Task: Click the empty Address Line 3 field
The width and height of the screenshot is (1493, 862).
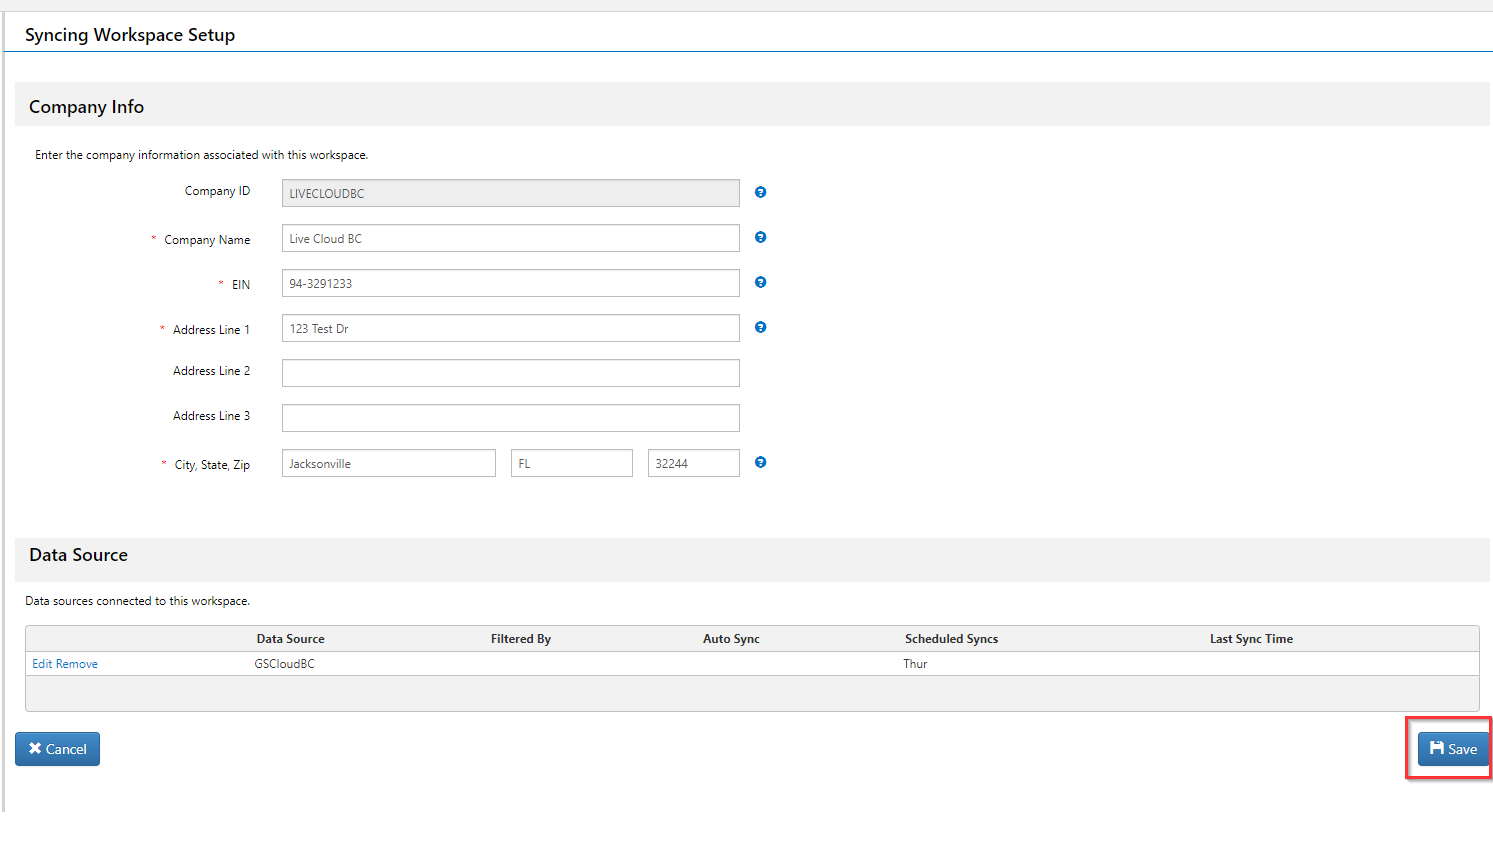Action: coord(511,418)
